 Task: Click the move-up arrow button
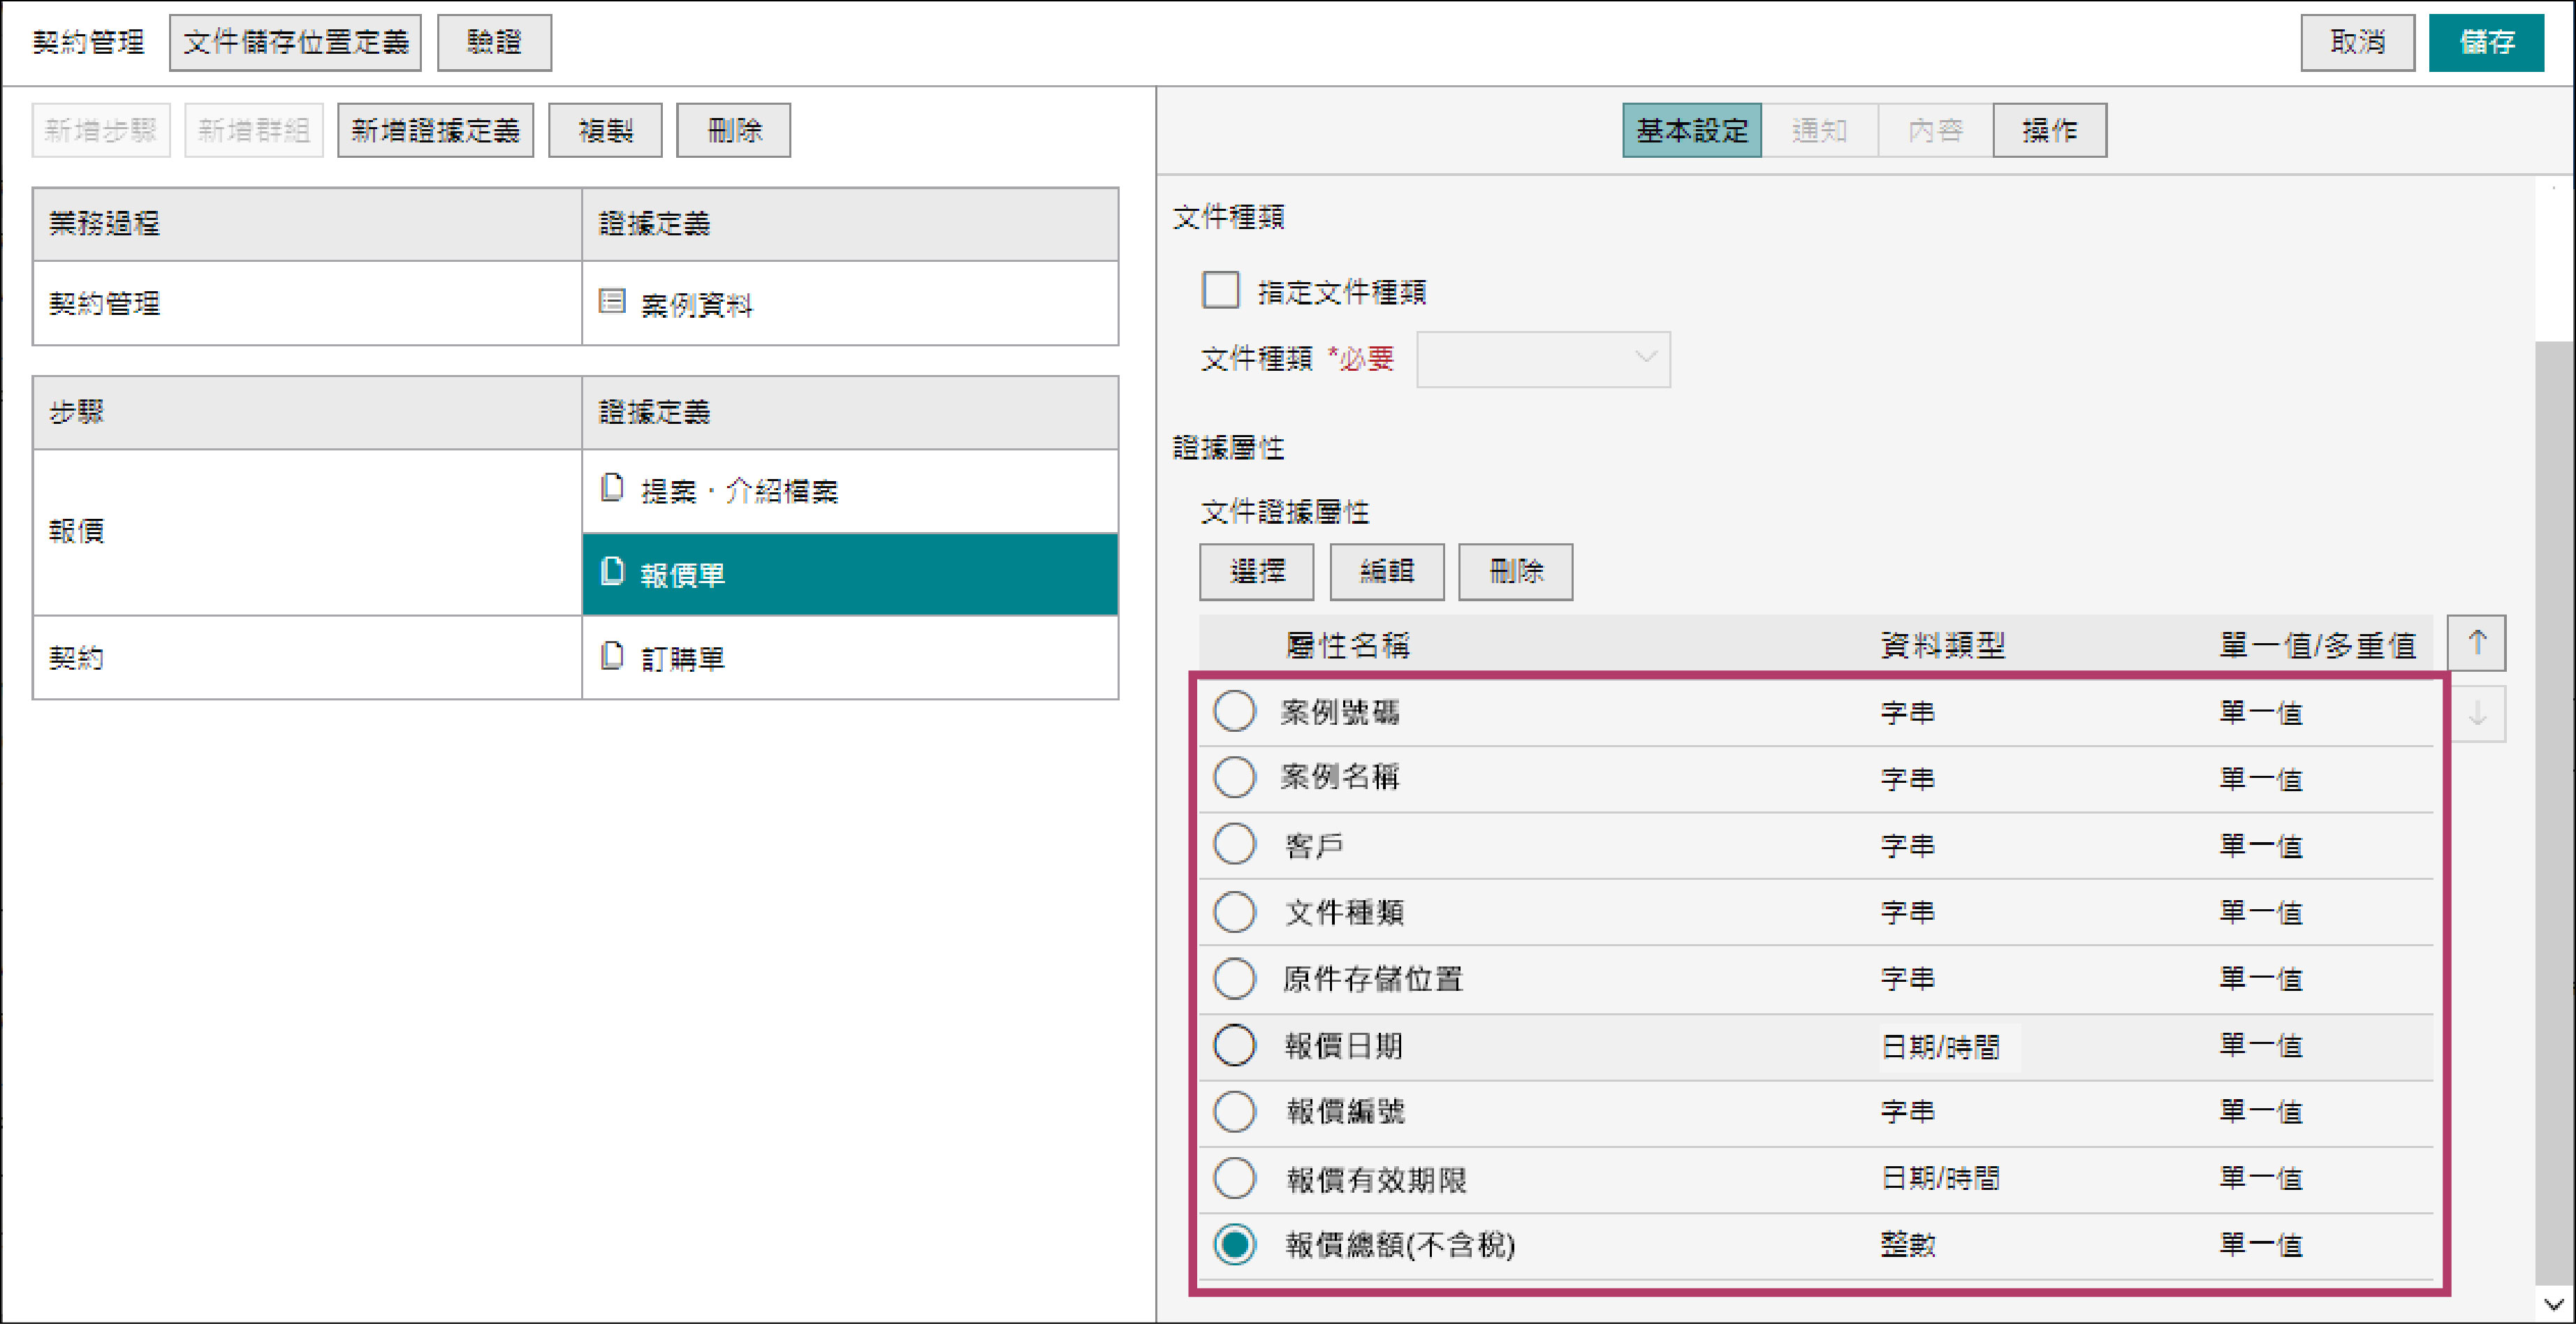[x=2476, y=642]
